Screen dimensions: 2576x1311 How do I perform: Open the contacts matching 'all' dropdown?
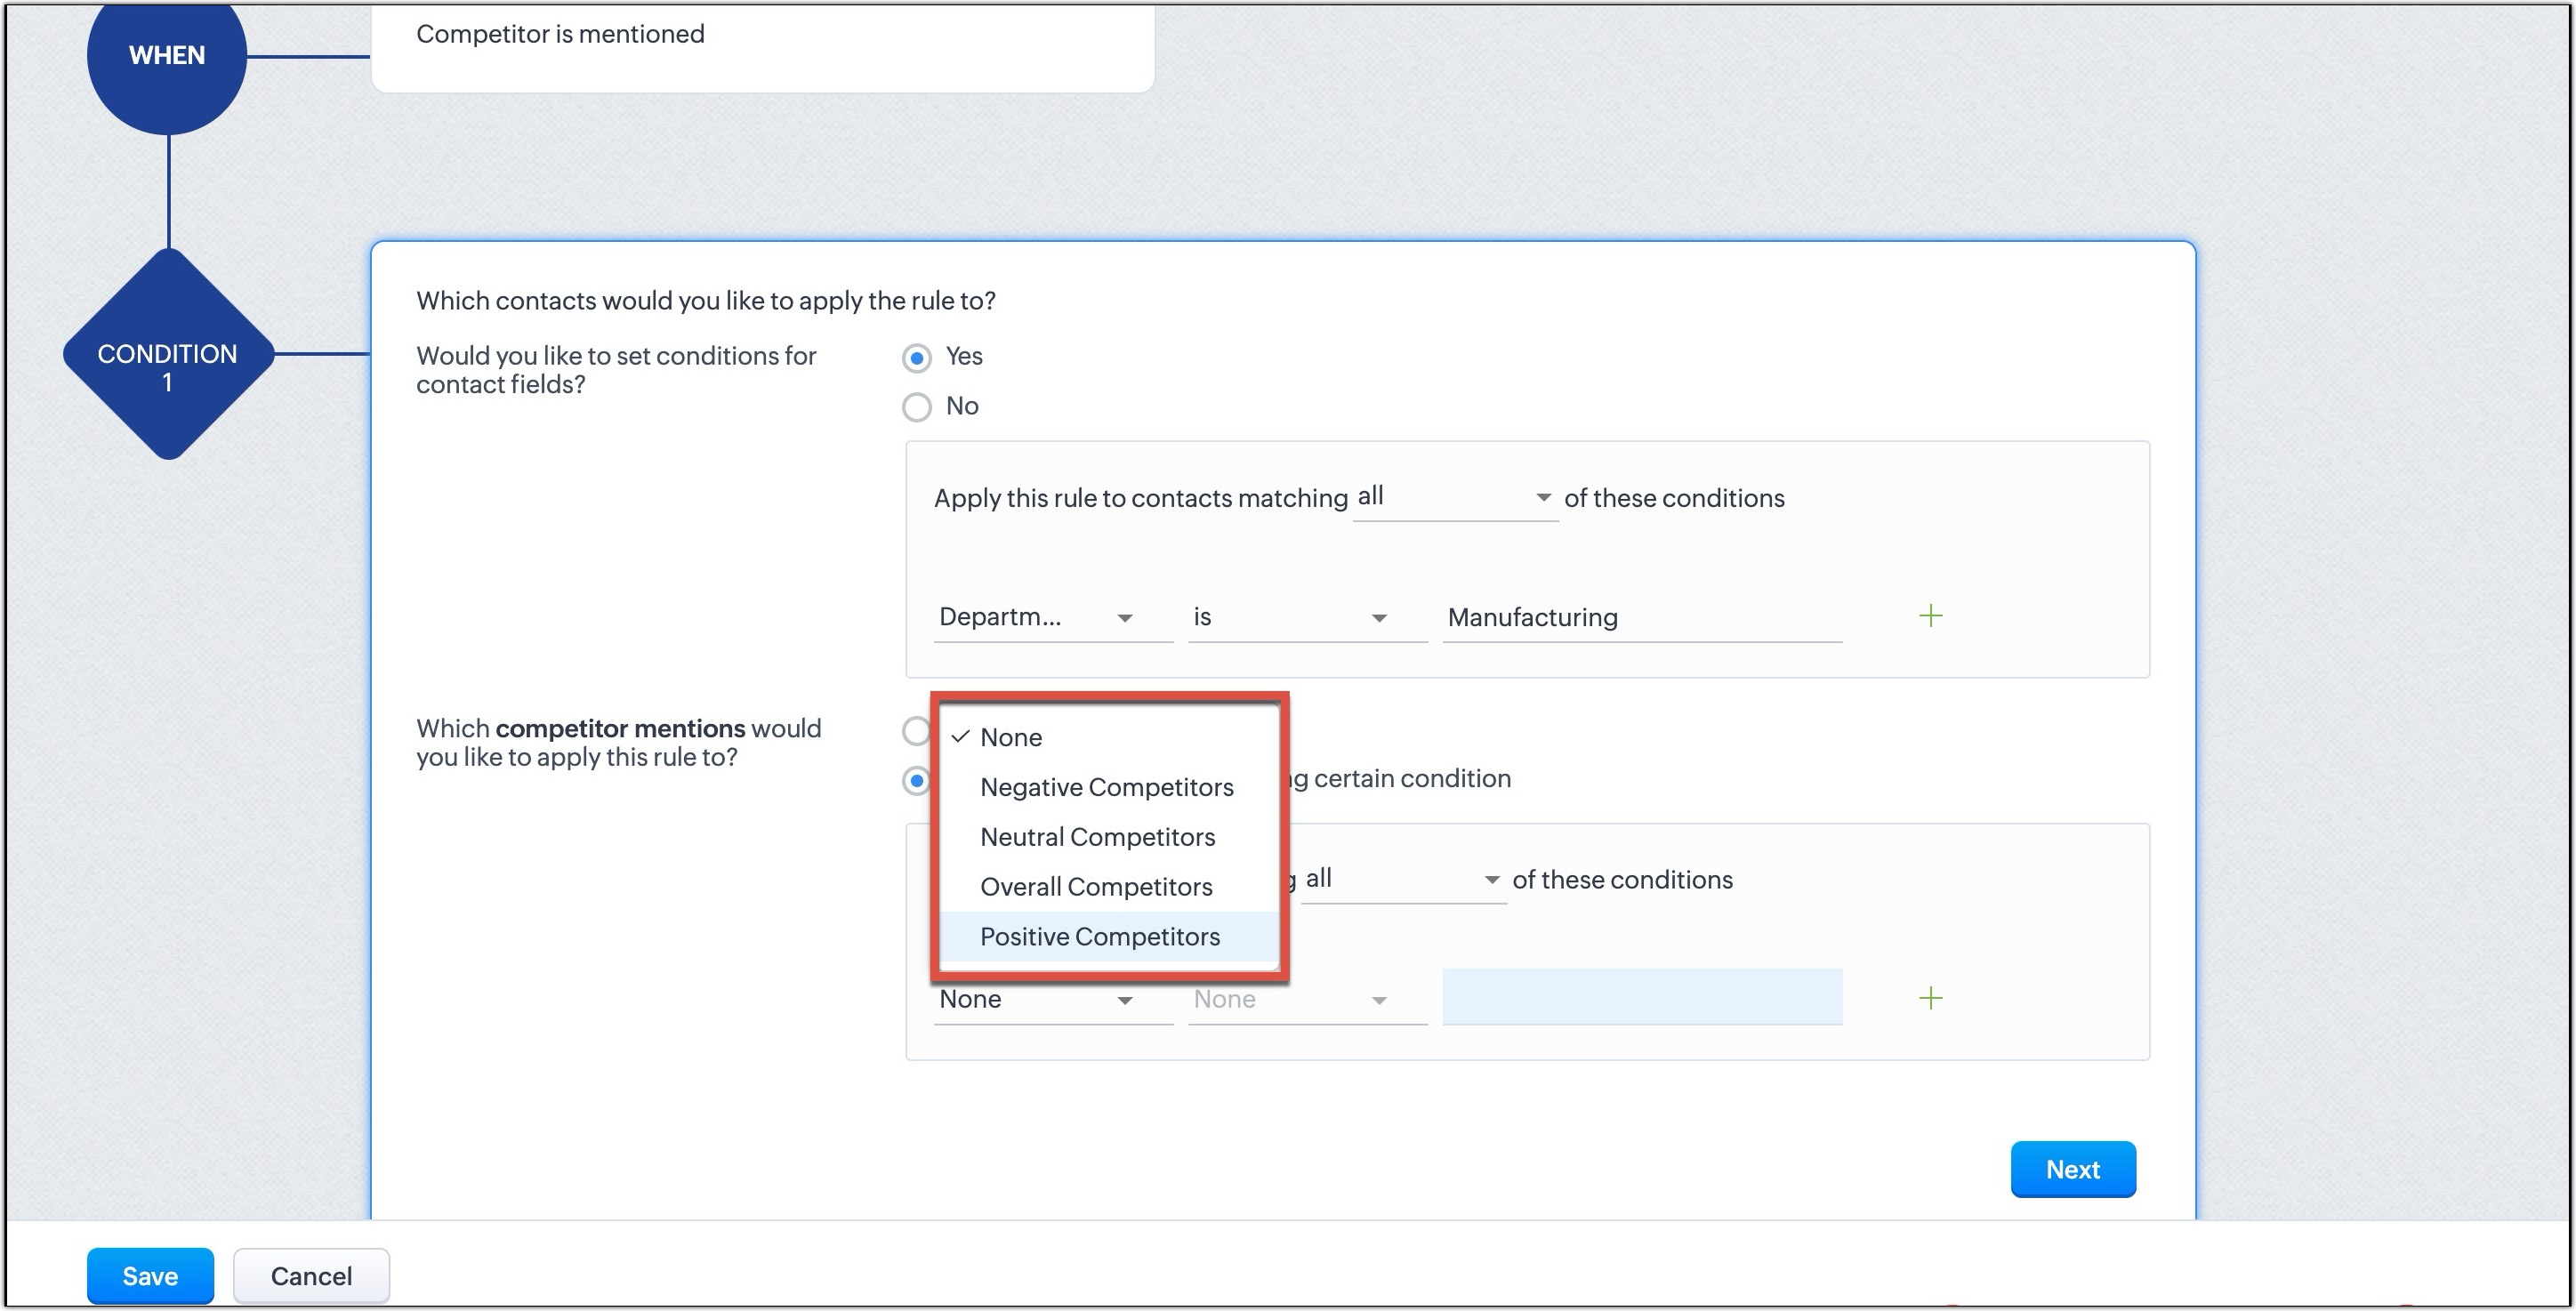1454,497
